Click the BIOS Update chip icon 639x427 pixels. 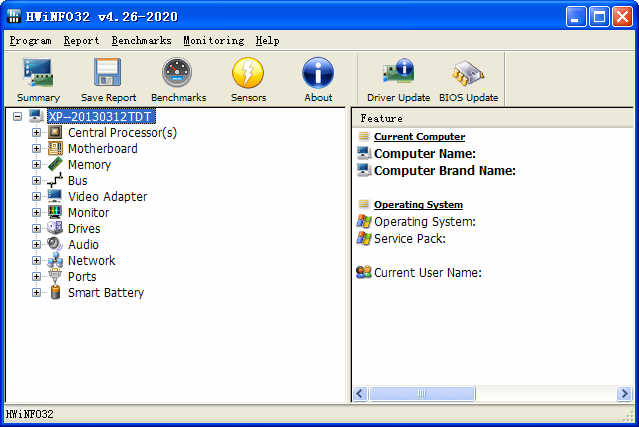click(468, 72)
